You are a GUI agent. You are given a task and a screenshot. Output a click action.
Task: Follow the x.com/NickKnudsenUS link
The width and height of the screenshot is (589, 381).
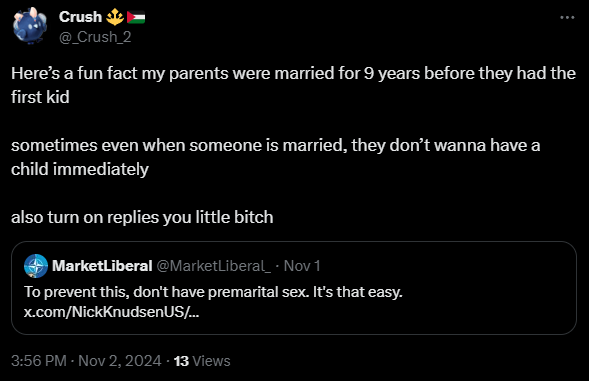[x=112, y=311]
